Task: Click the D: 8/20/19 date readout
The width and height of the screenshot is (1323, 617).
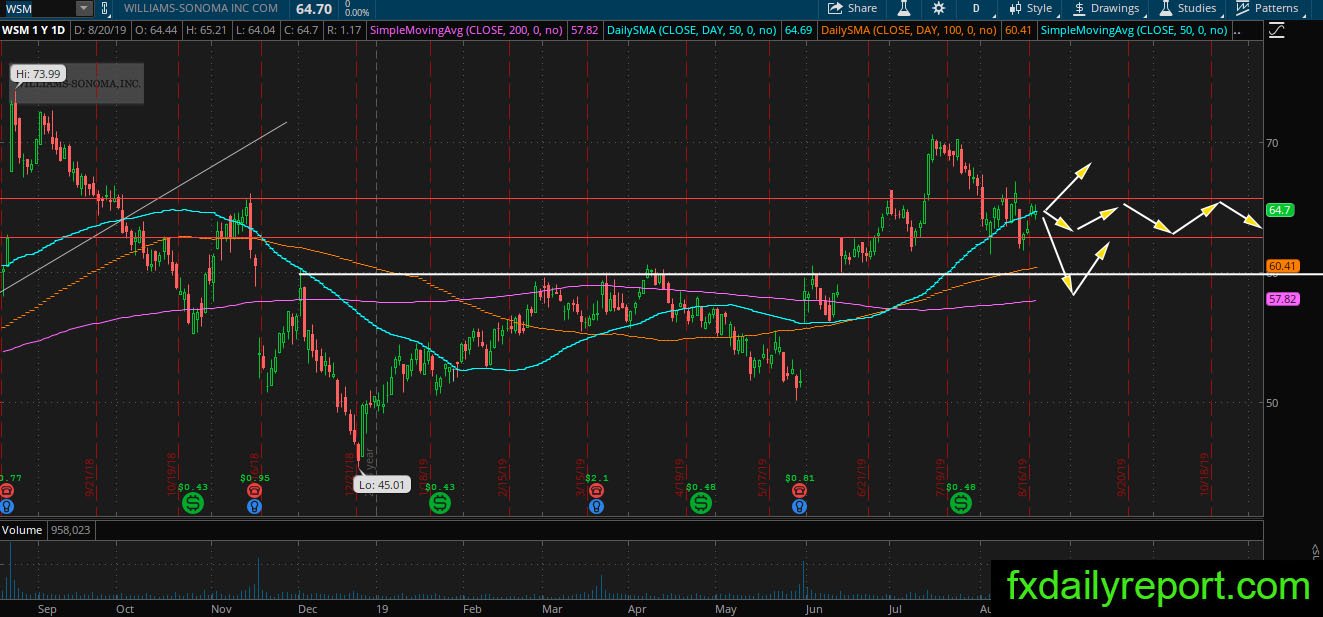Action: coord(101,31)
